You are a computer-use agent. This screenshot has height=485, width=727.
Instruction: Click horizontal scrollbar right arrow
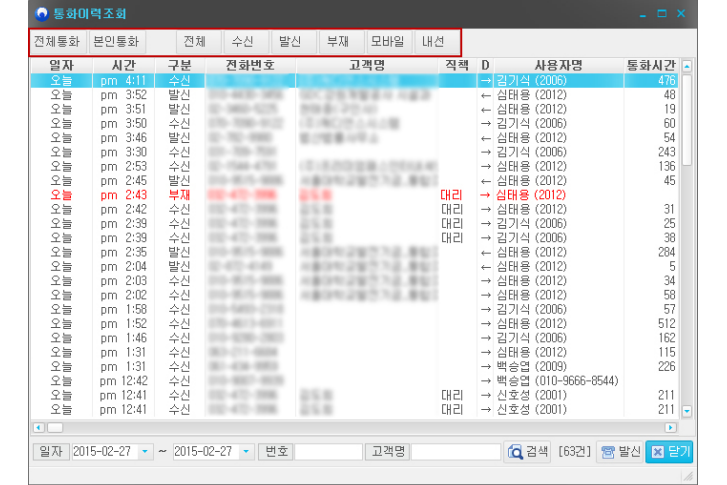coord(670,428)
